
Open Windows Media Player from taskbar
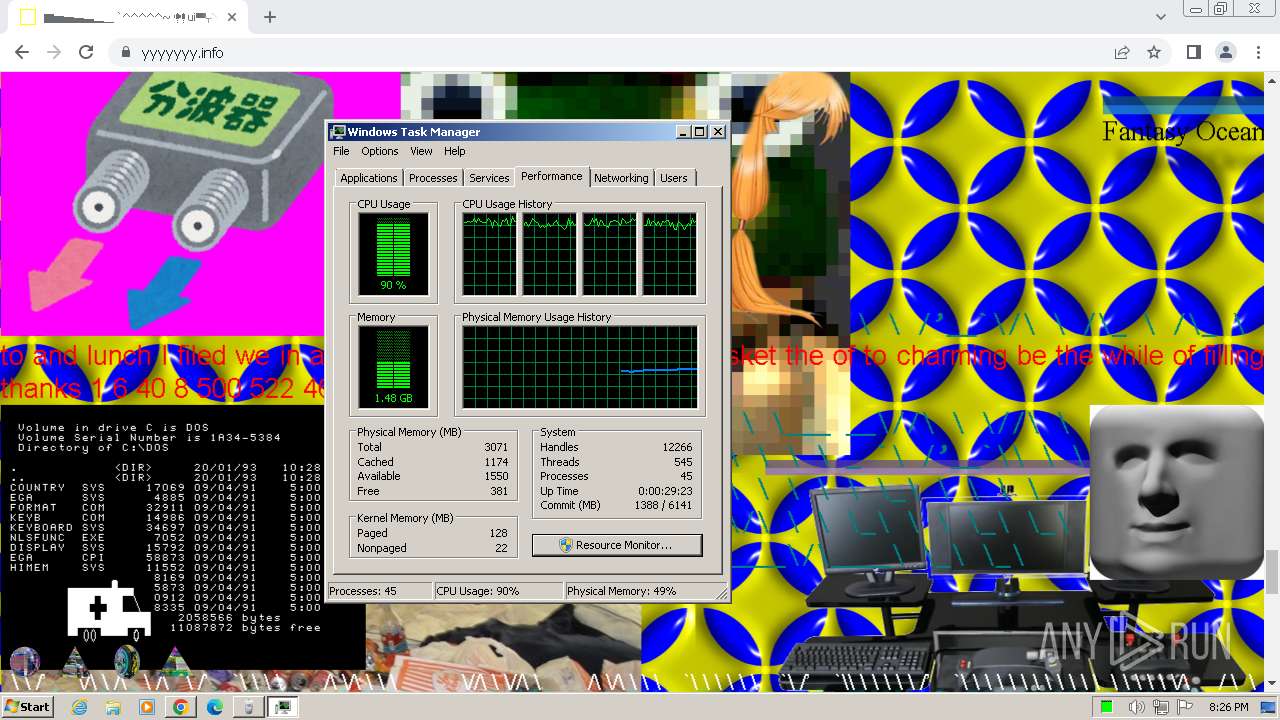(147, 707)
